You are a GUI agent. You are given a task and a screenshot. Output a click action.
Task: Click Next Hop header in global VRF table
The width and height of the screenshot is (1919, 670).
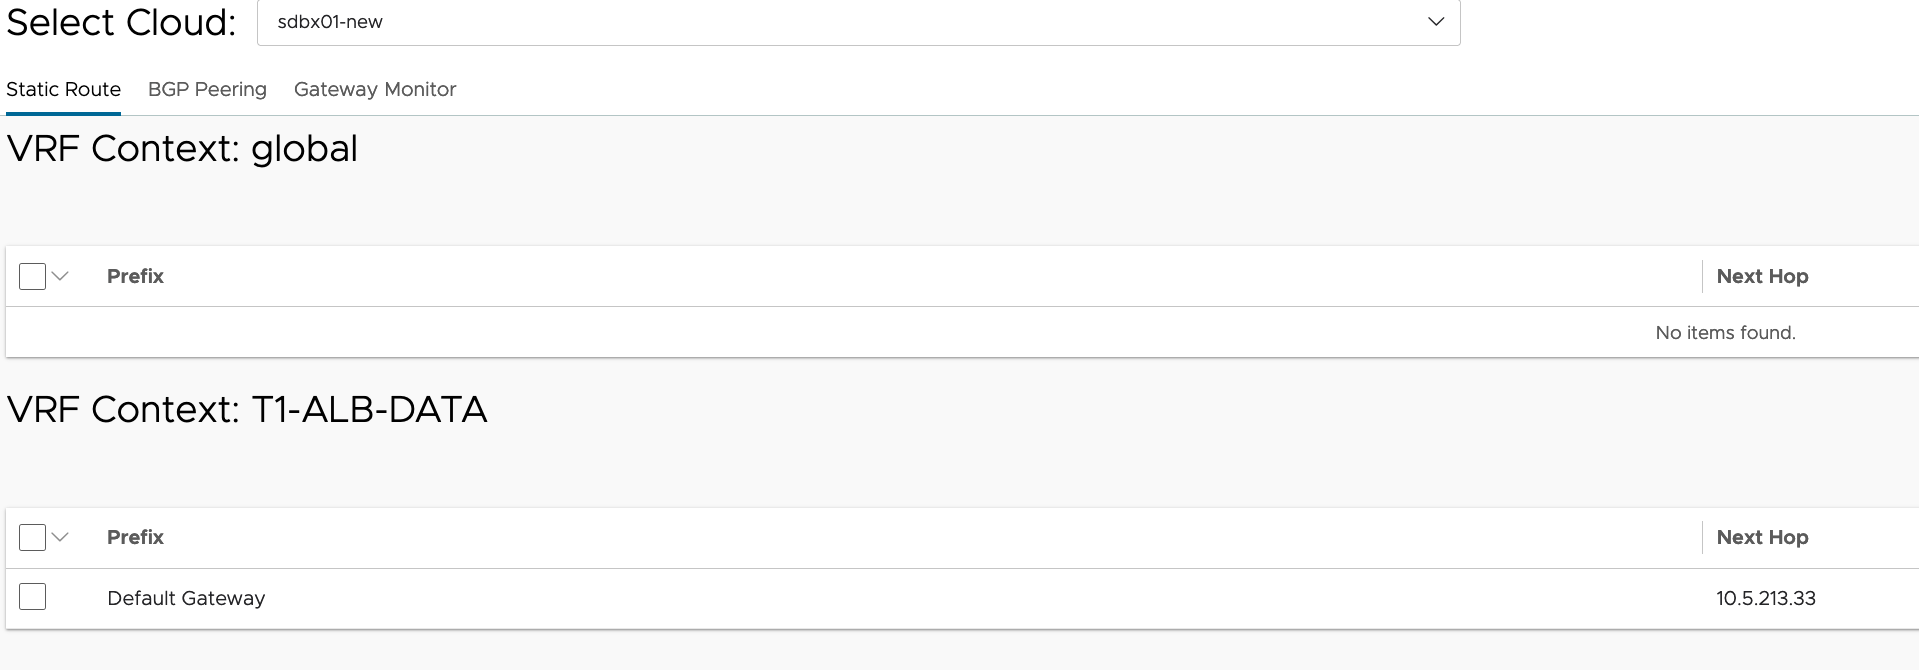pyautogui.click(x=1762, y=276)
